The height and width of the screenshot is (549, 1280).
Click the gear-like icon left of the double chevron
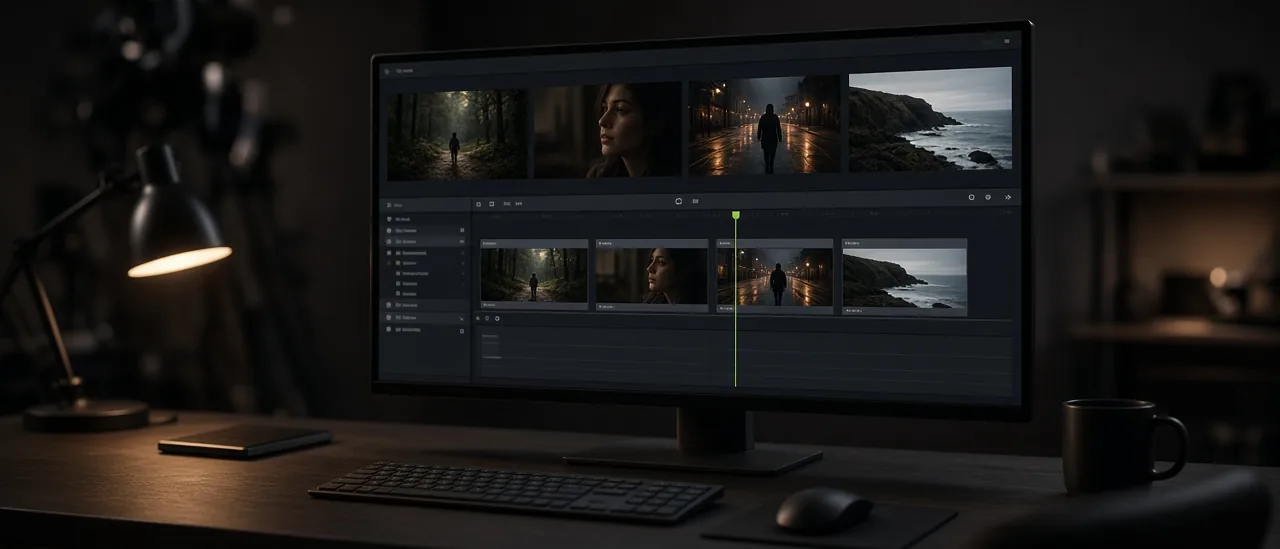(x=988, y=197)
